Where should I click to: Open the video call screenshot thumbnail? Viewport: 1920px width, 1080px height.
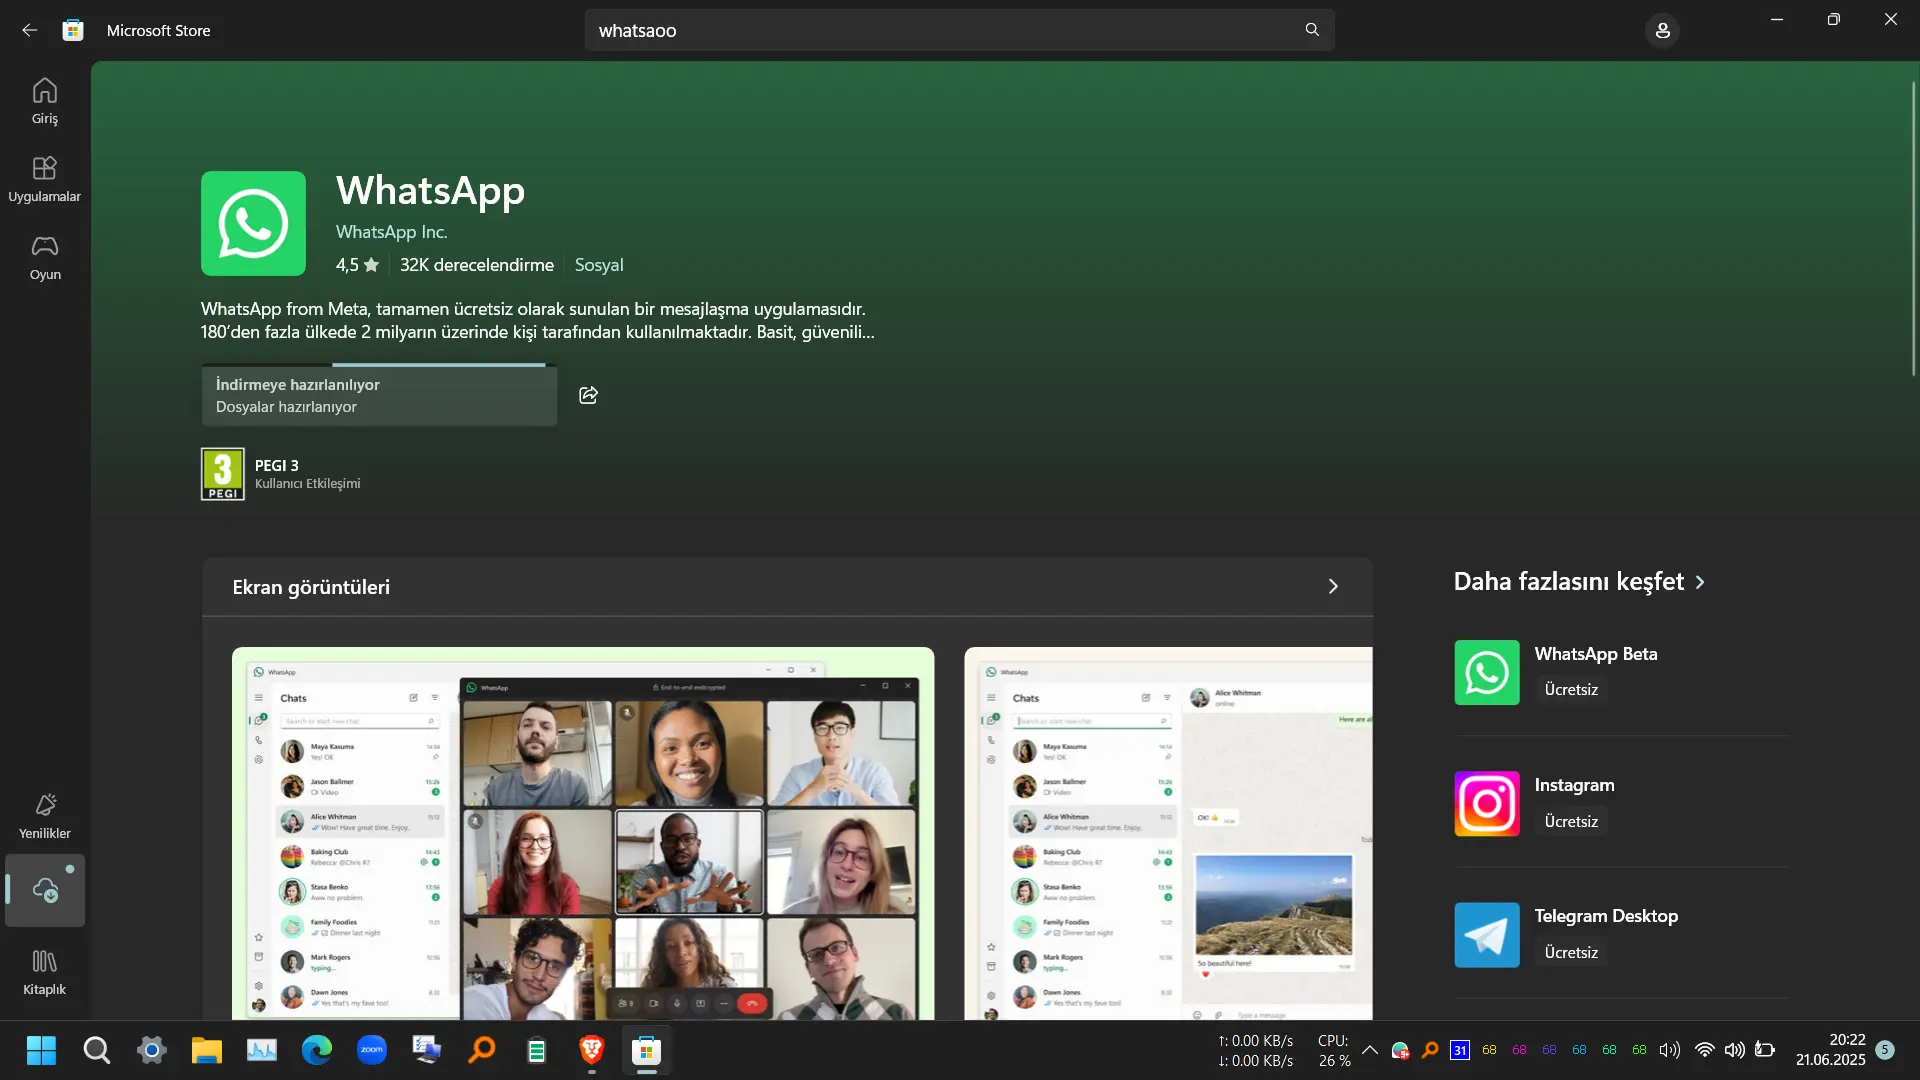point(583,833)
